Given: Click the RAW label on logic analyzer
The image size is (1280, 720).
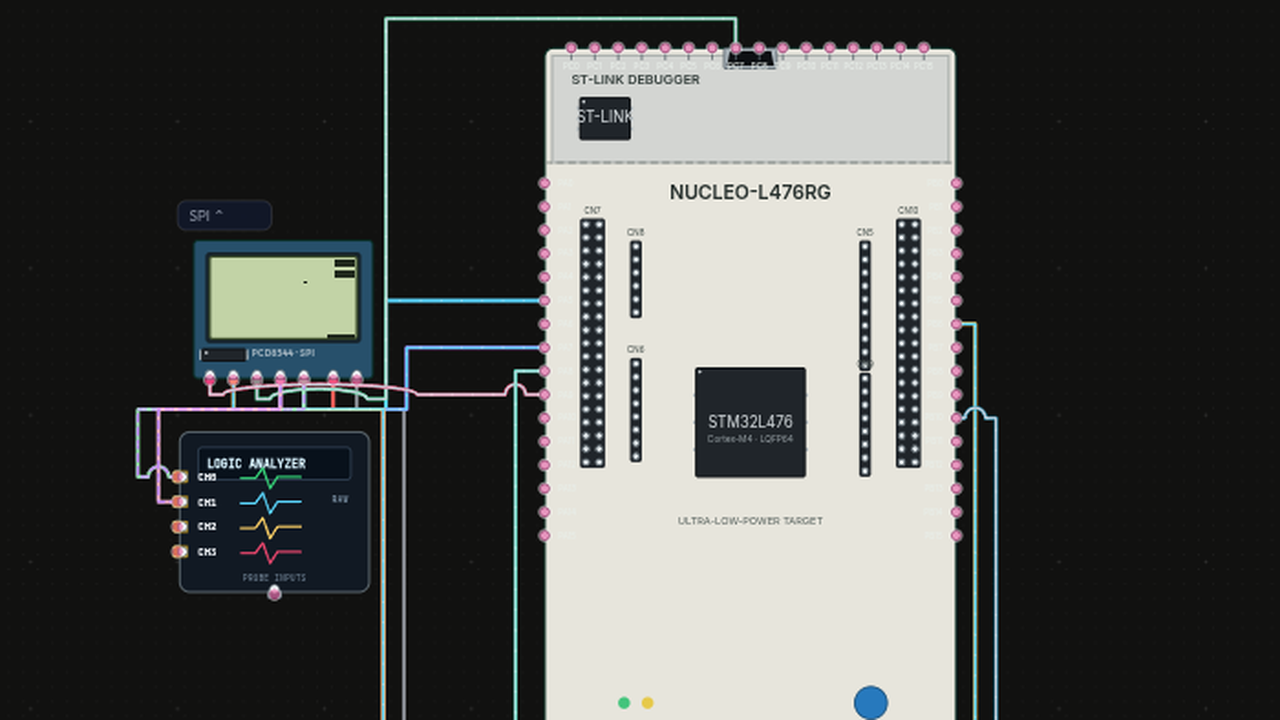Looking at the screenshot, I should (340, 499).
